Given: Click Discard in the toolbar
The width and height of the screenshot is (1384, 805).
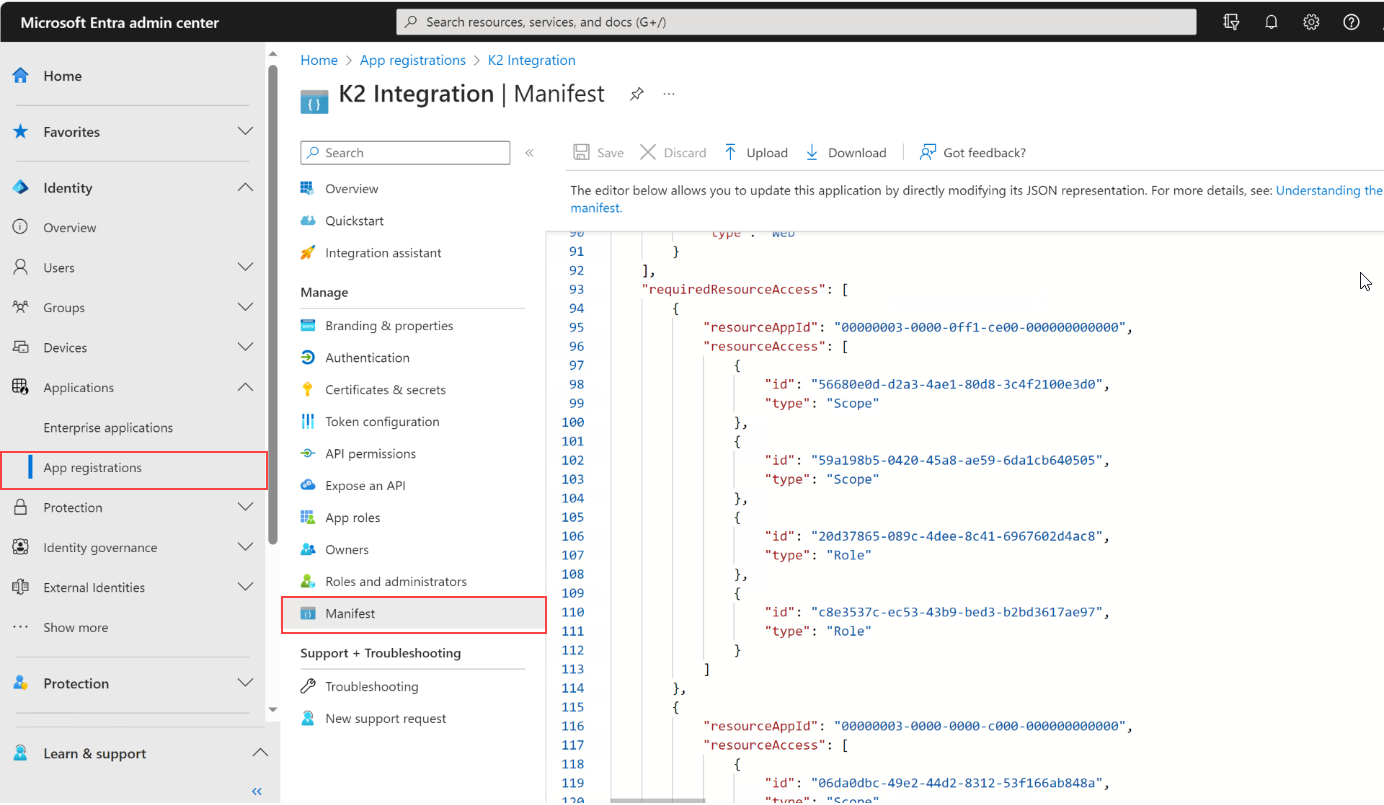Looking at the screenshot, I should point(673,153).
